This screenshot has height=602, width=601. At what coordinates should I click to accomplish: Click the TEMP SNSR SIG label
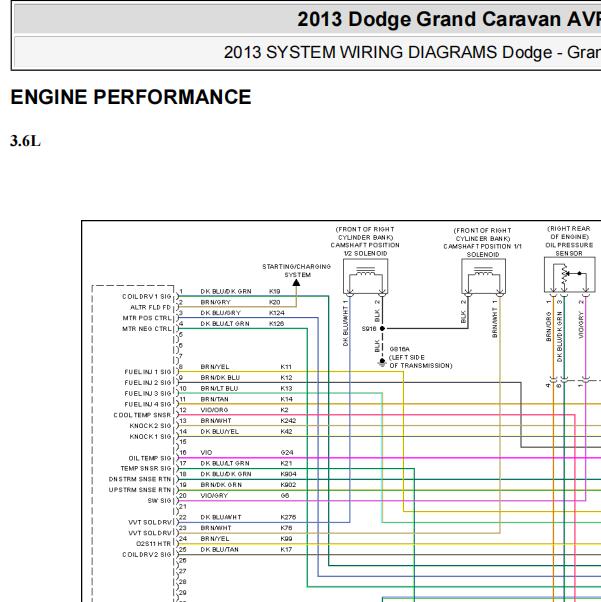(146, 468)
